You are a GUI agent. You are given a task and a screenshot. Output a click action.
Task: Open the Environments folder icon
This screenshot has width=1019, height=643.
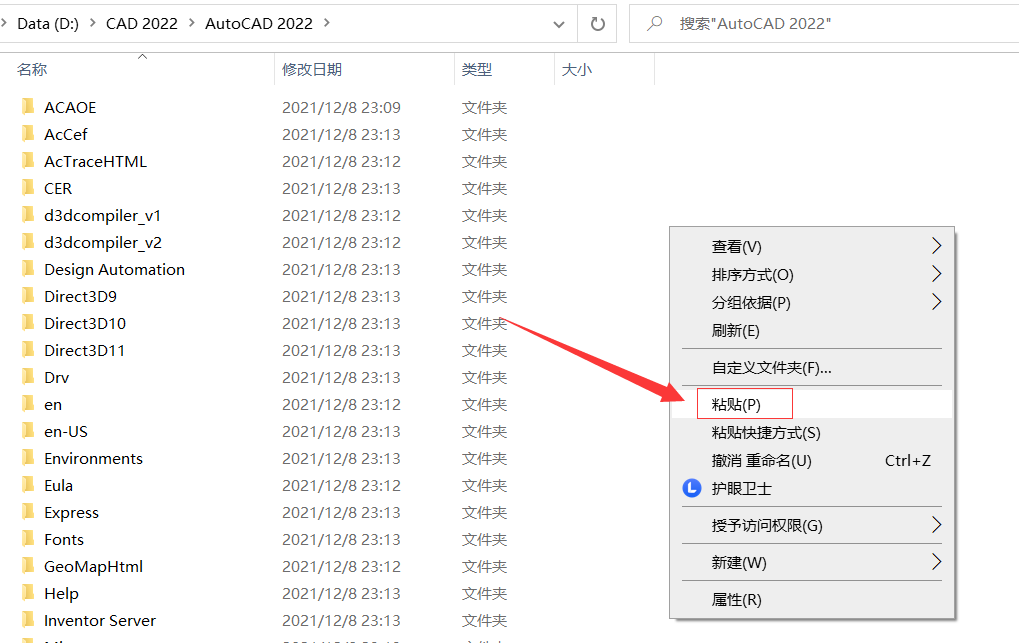(x=30, y=457)
